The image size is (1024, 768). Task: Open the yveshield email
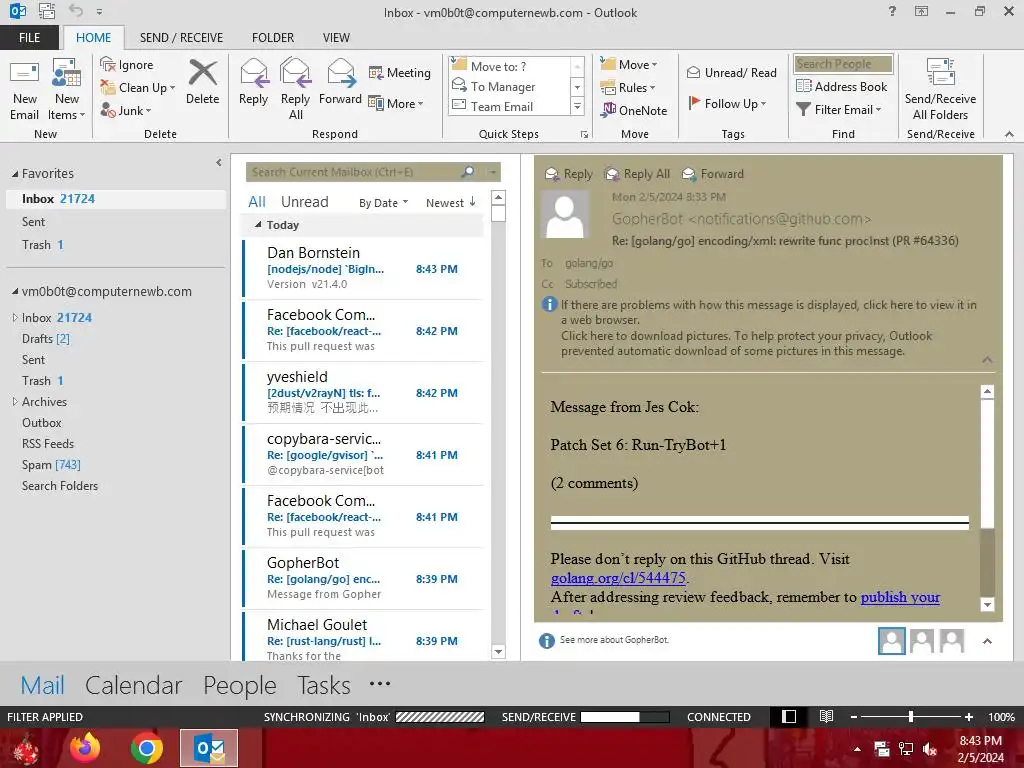click(x=363, y=392)
